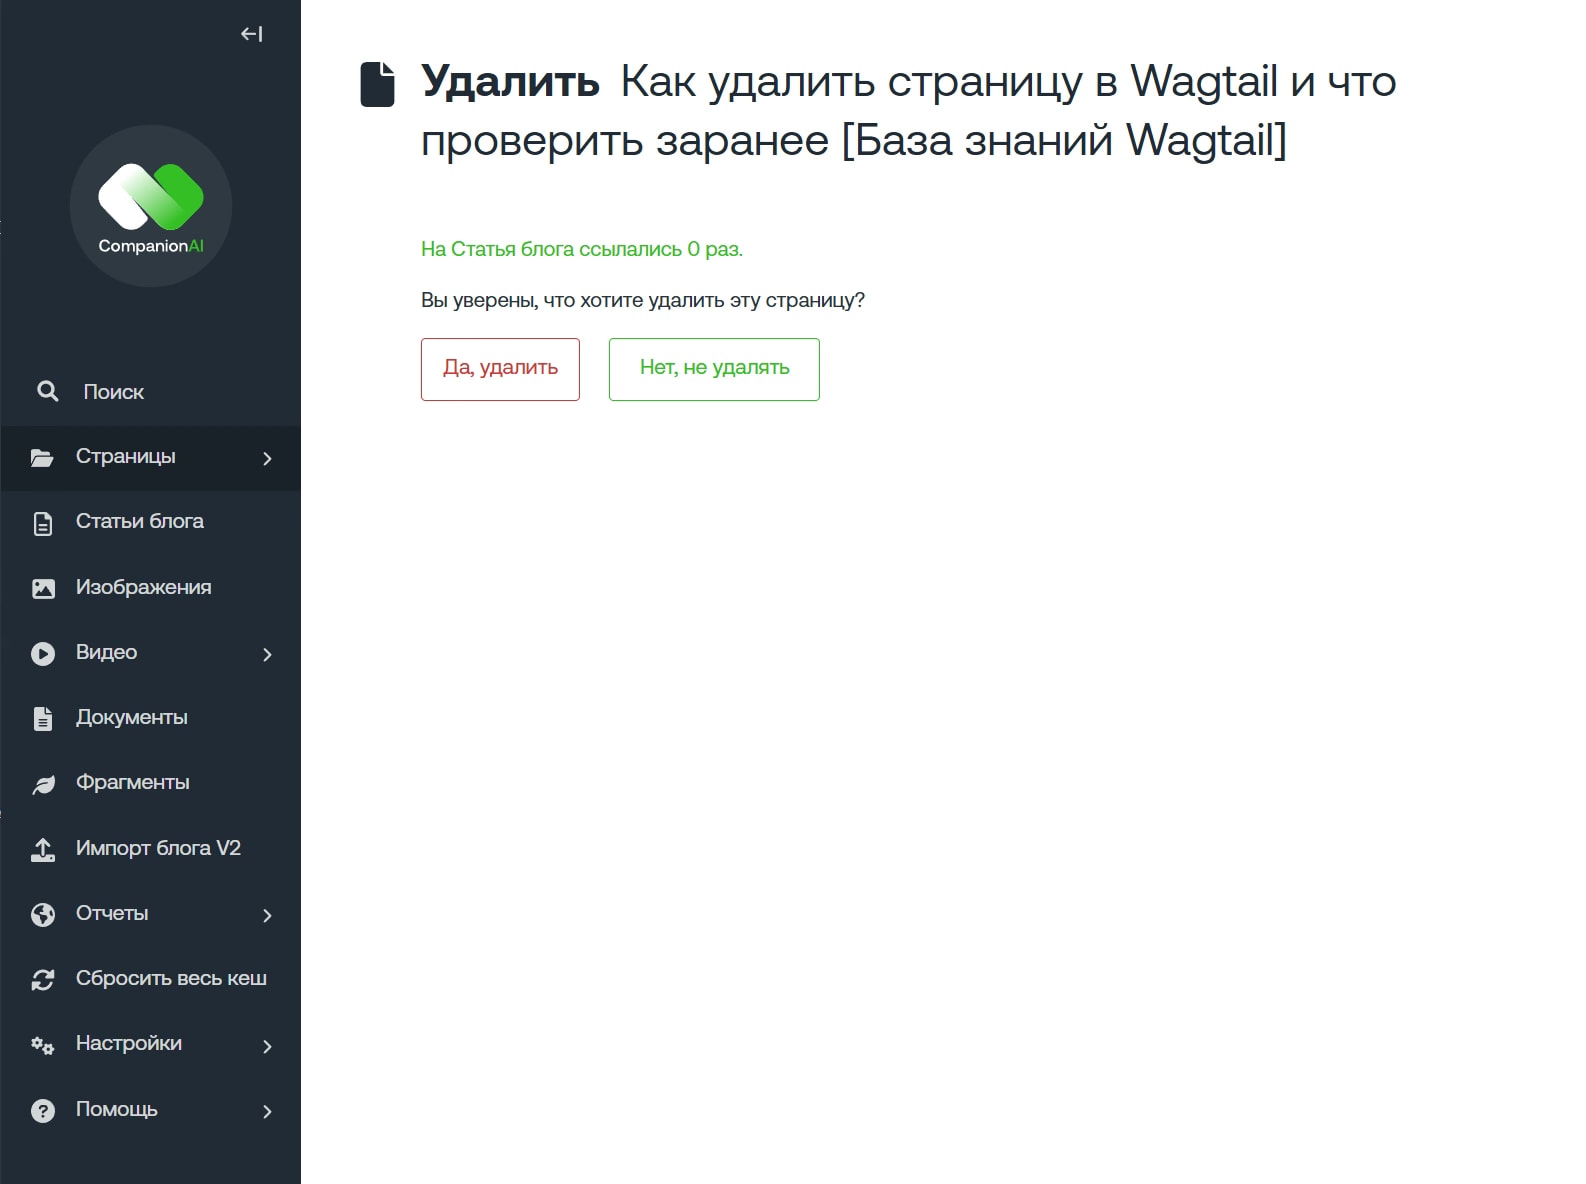Click the Documents file icon
The image size is (1586, 1184).
[x=43, y=719]
